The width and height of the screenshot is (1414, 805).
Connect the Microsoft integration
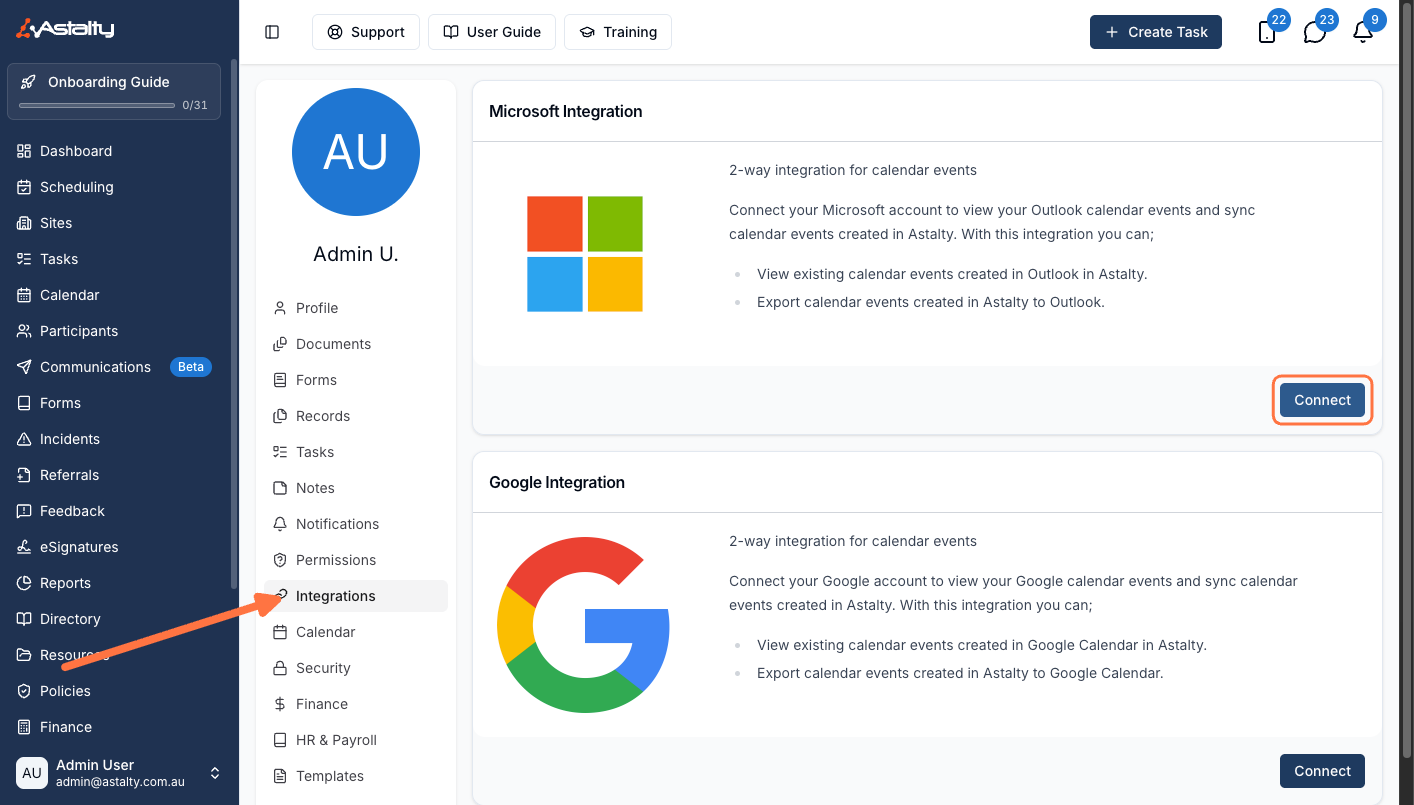tap(1322, 400)
